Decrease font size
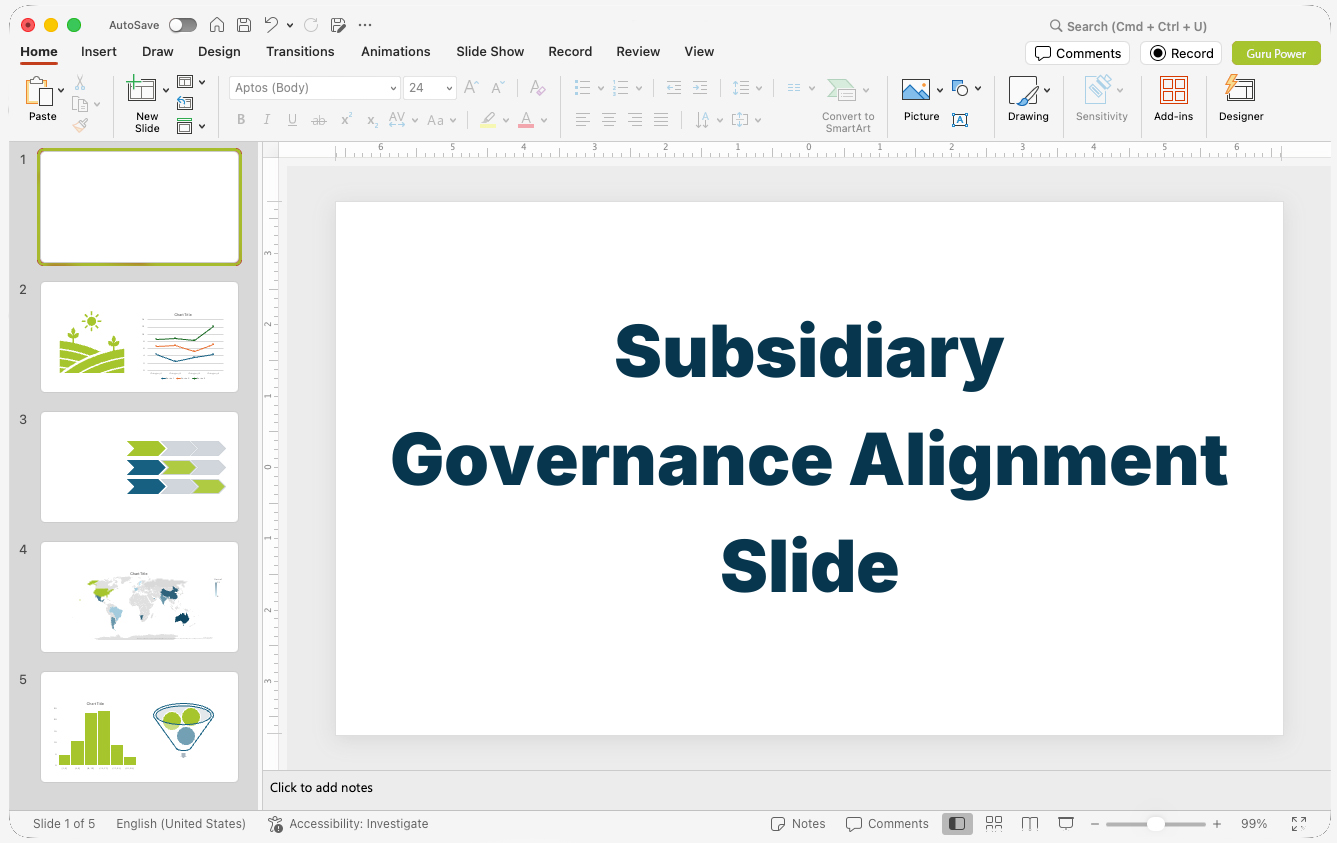Viewport: 1337px width, 843px height. [497, 88]
